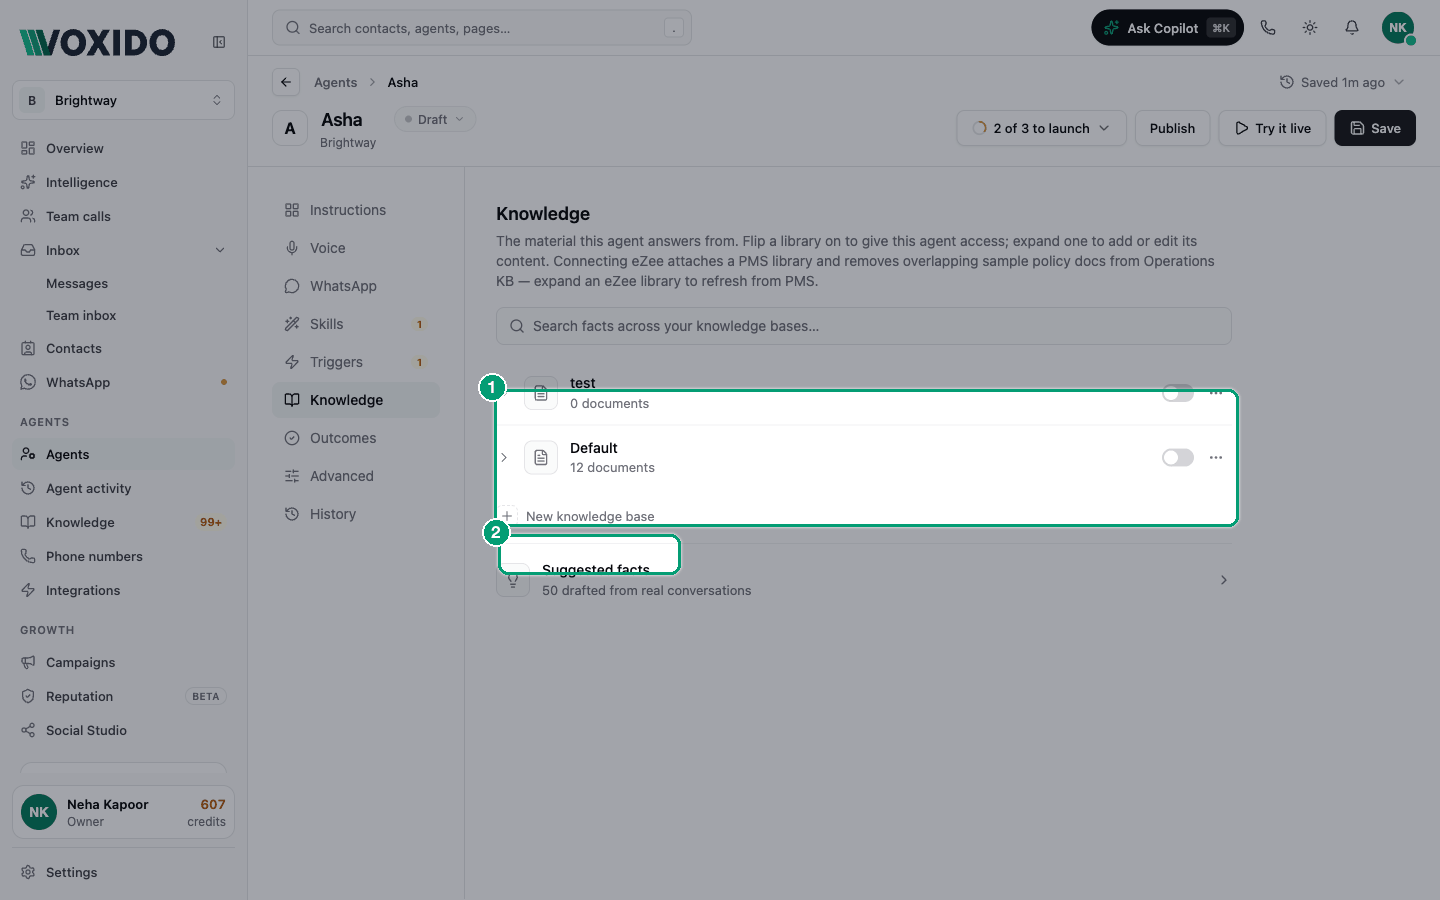Open Campaigns page
The height and width of the screenshot is (900, 1440).
point(123,662)
